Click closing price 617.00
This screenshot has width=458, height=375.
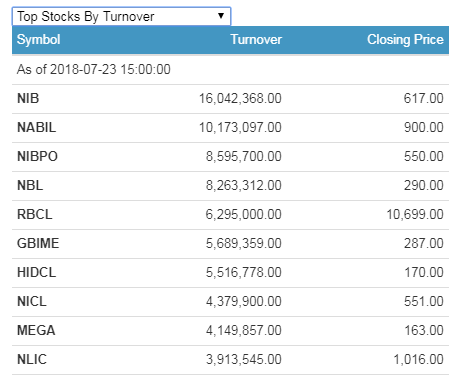[424, 98]
